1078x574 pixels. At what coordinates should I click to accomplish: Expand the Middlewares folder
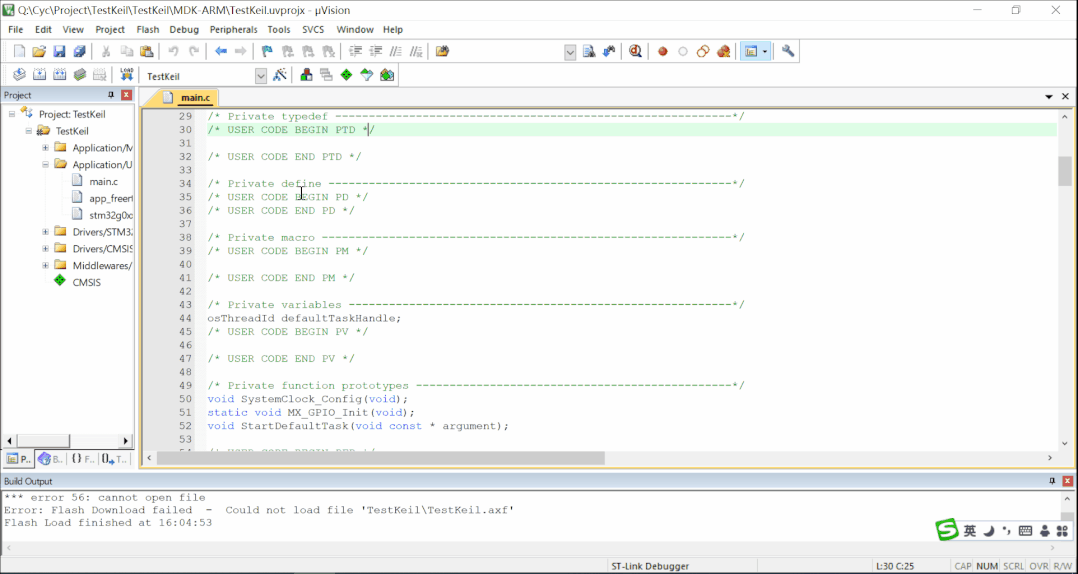(x=45, y=265)
